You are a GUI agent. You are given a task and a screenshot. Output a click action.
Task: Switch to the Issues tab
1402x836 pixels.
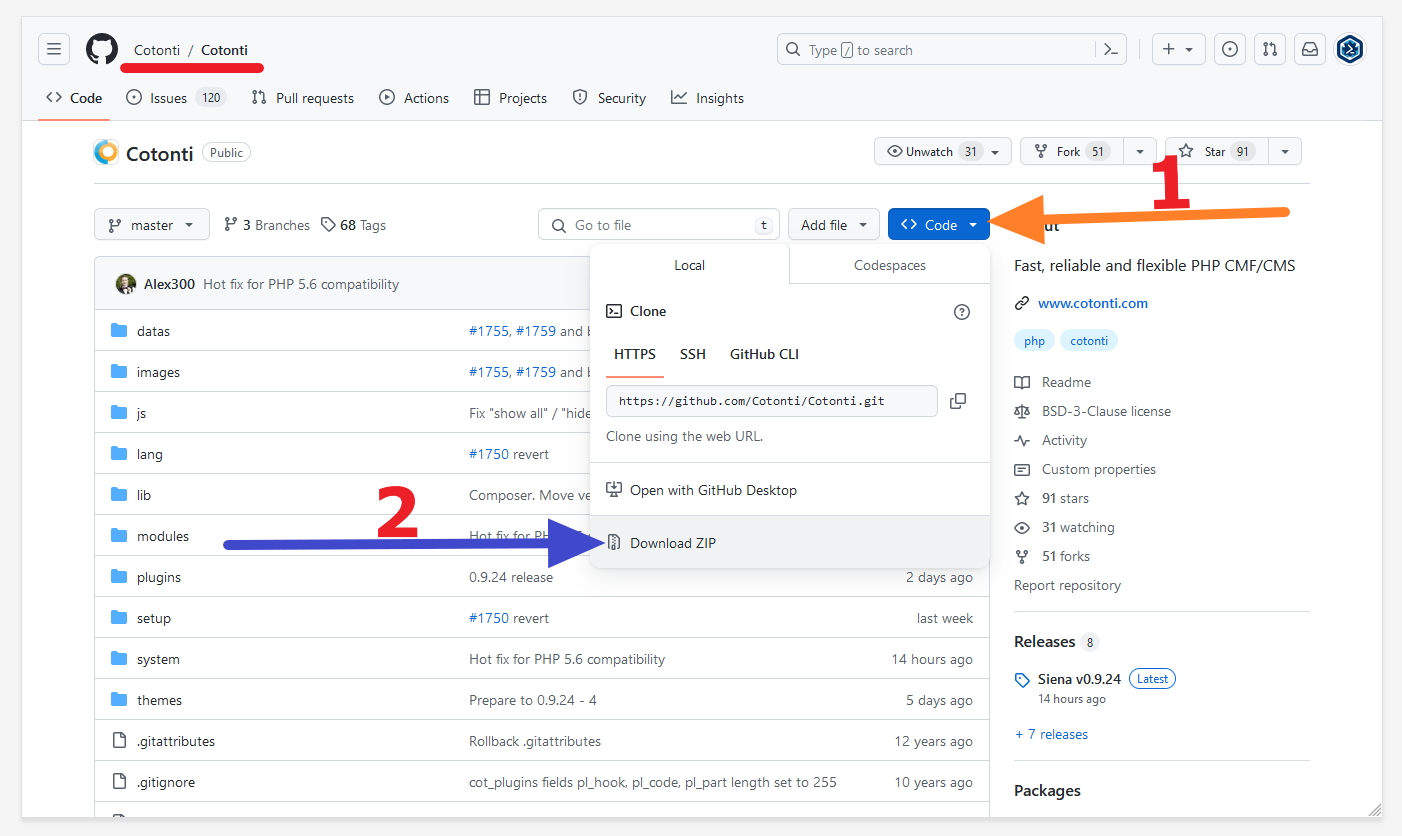point(176,98)
